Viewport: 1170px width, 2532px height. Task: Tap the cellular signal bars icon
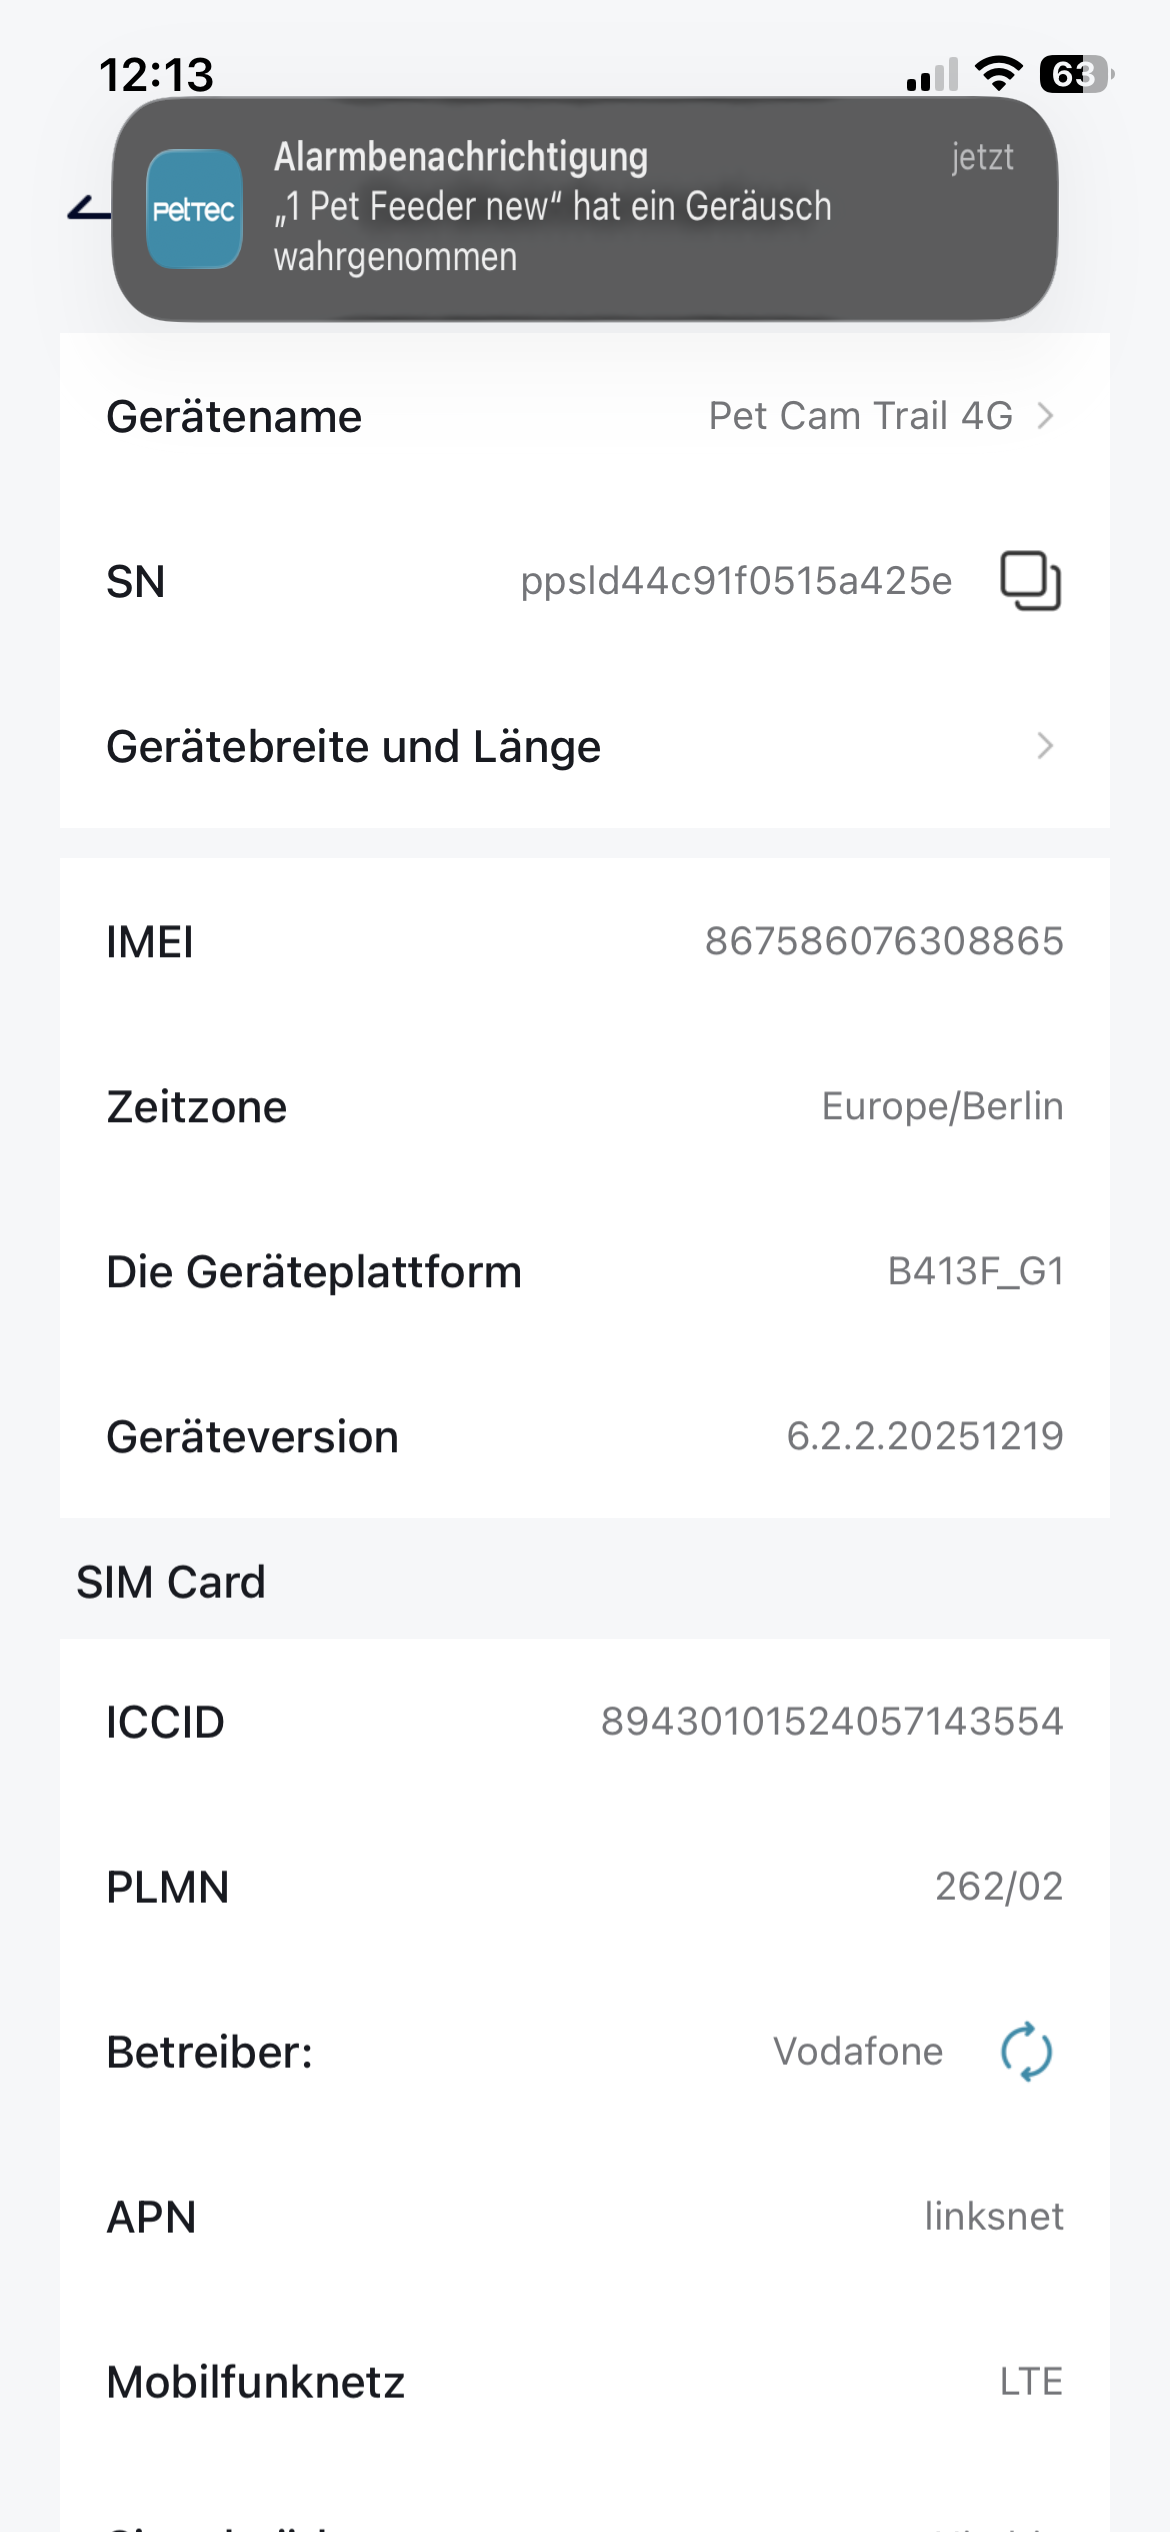(932, 76)
